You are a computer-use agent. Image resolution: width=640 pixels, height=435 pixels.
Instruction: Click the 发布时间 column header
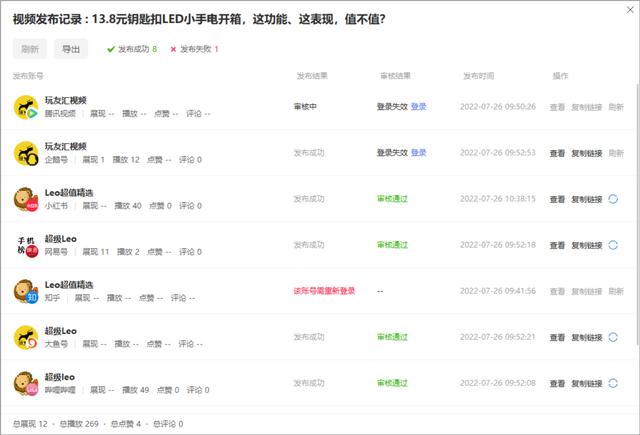478,76
